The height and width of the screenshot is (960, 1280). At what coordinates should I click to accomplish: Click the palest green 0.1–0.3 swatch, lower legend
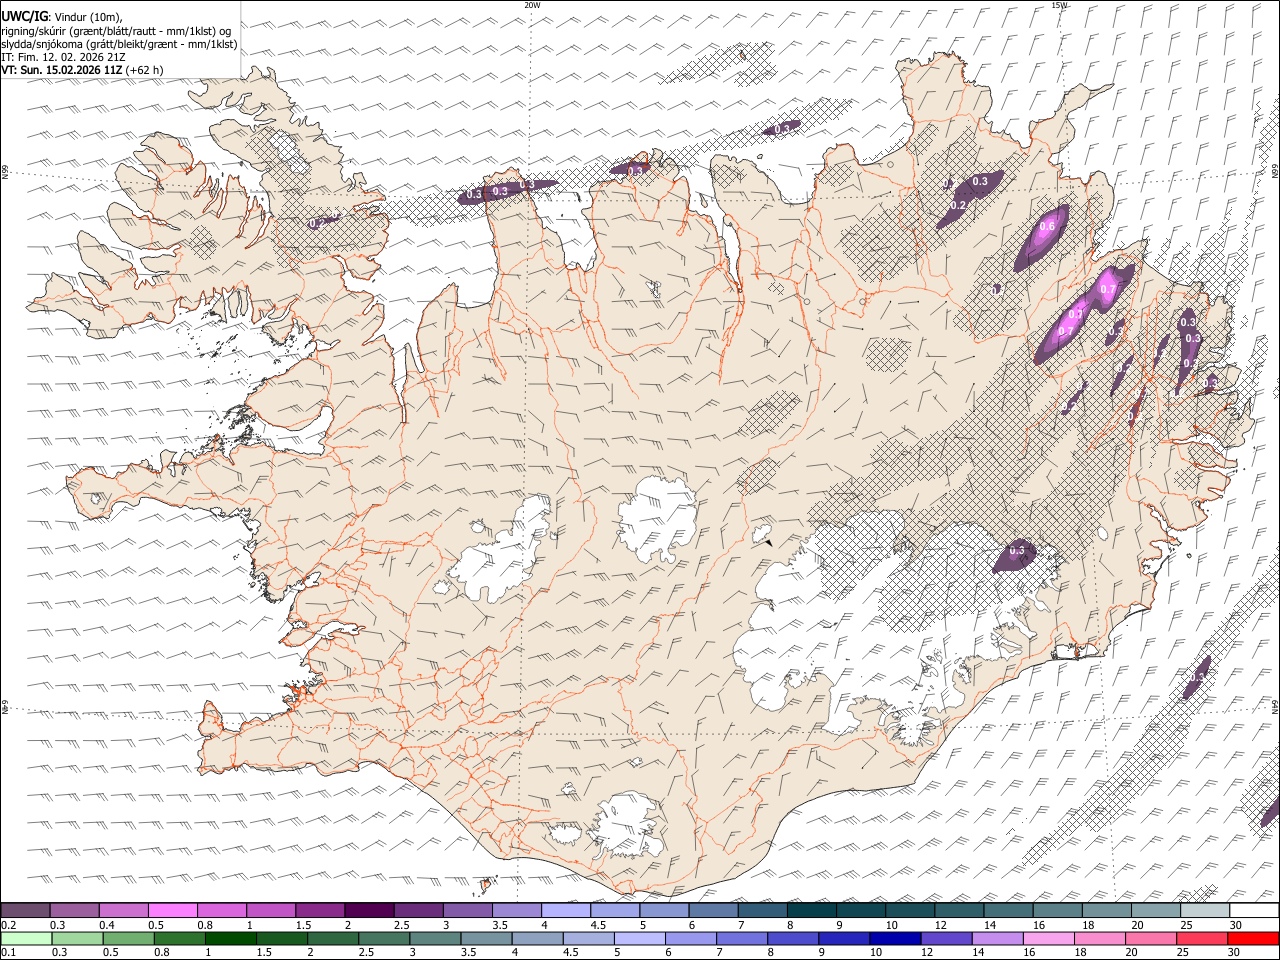click(26, 939)
